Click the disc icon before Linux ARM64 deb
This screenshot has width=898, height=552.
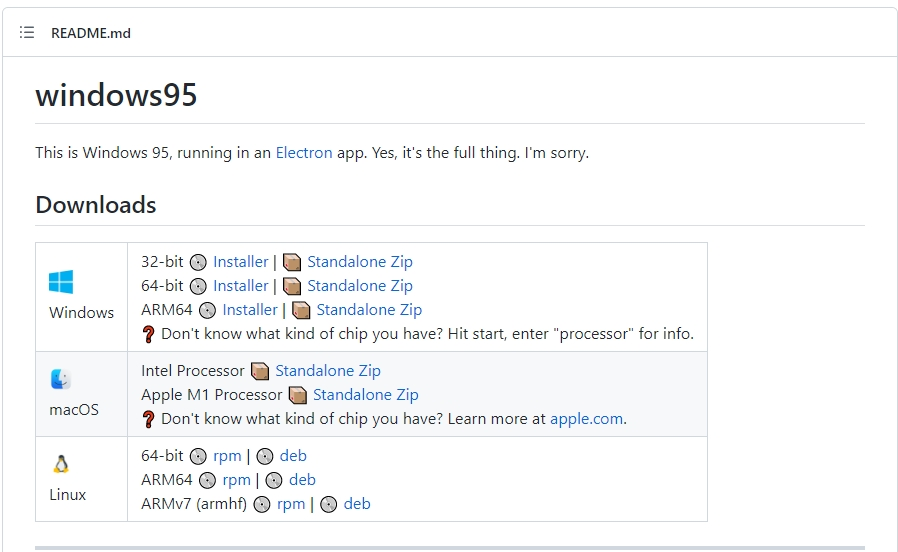point(274,480)
